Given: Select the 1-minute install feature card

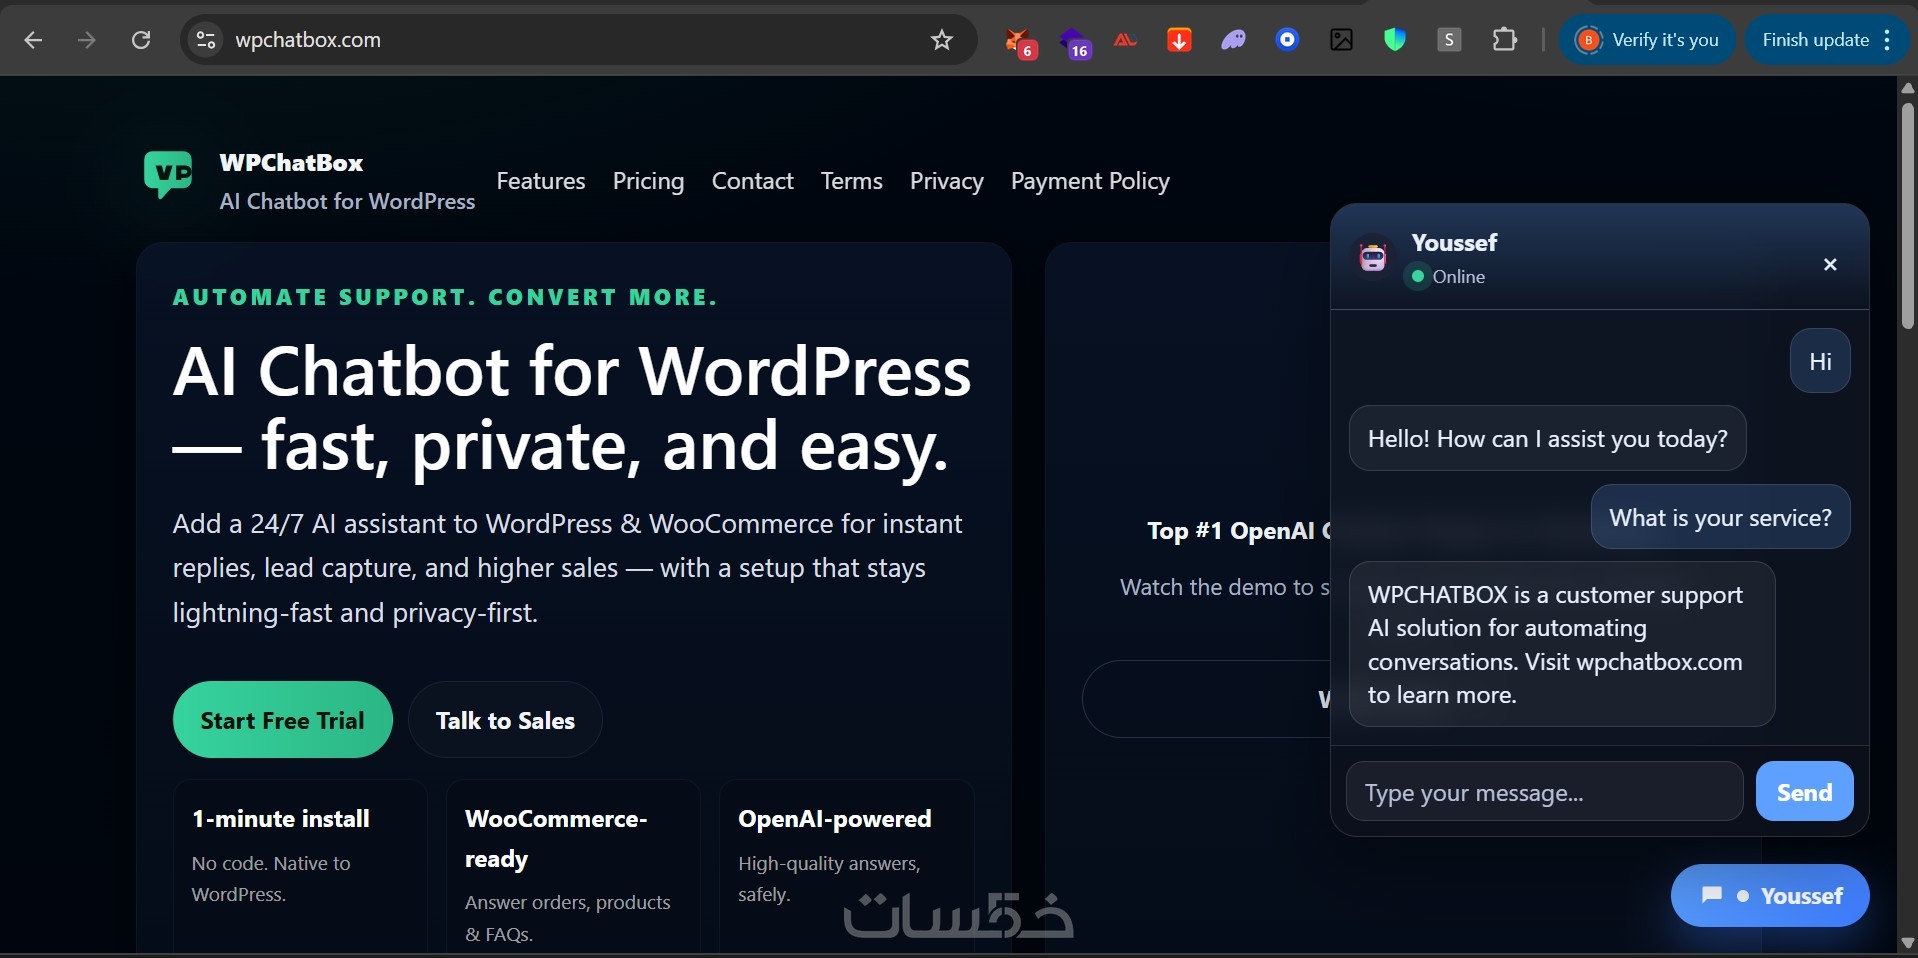Looking at the screenshot, I should 300,866.
